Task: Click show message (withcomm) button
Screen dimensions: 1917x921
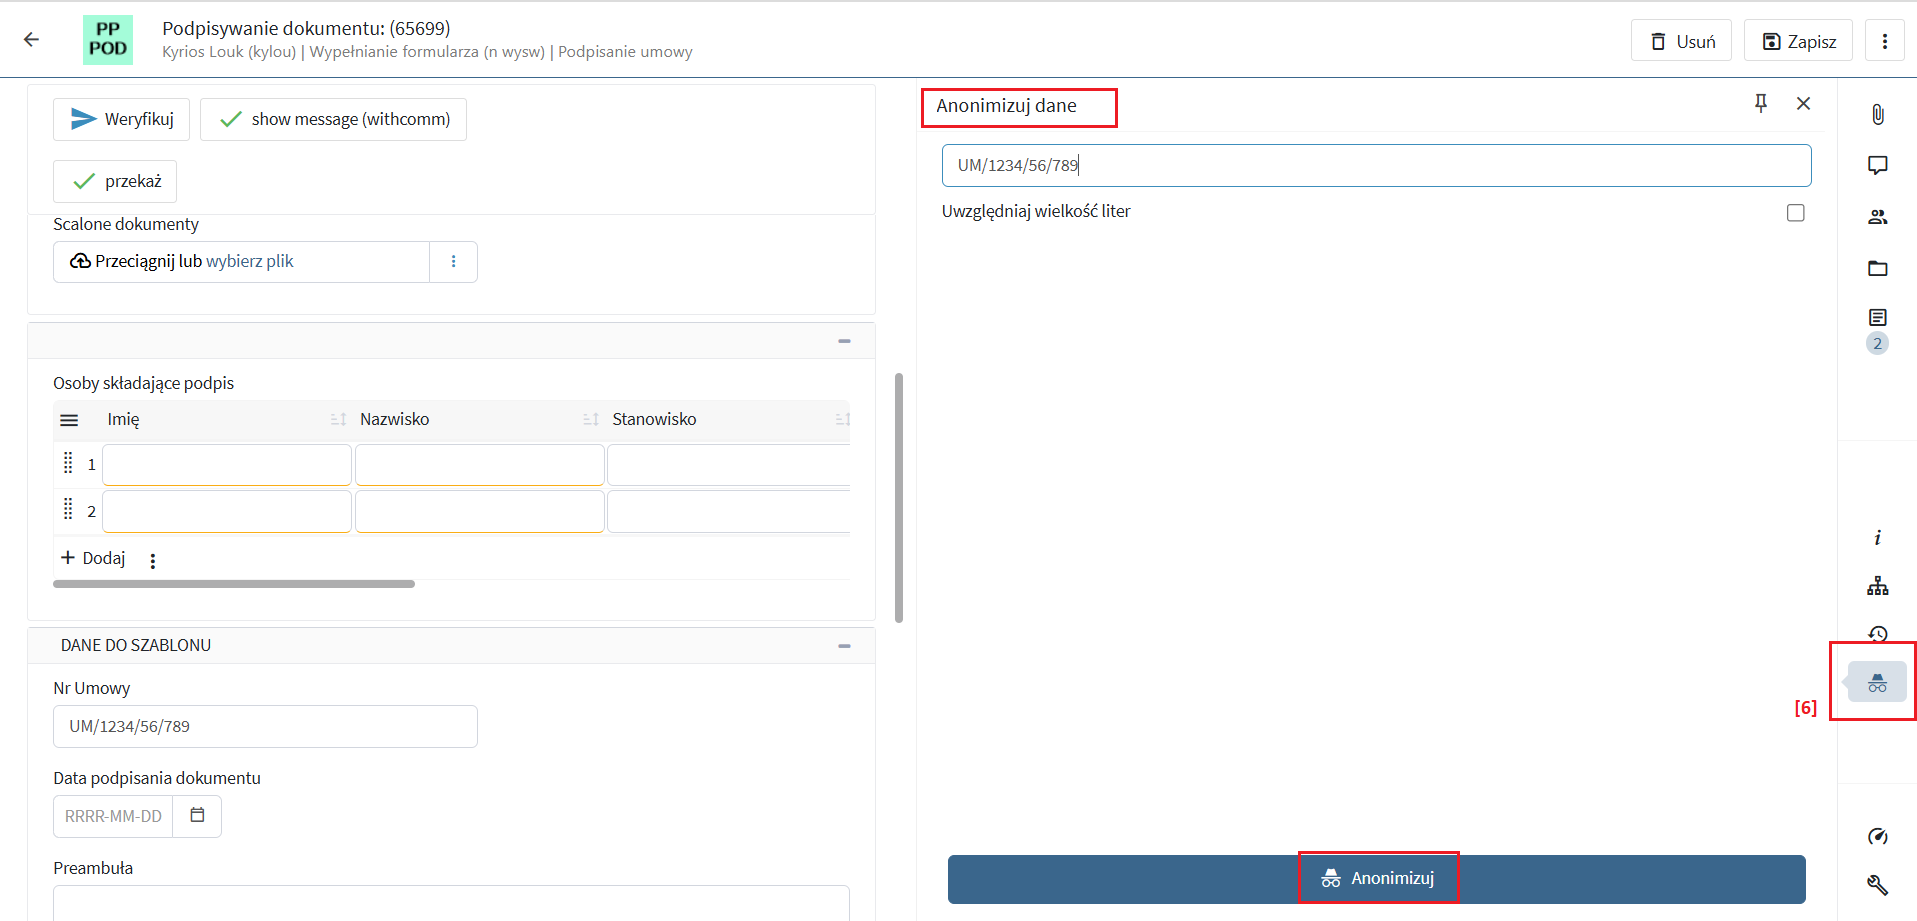Action: coord(333,119)
